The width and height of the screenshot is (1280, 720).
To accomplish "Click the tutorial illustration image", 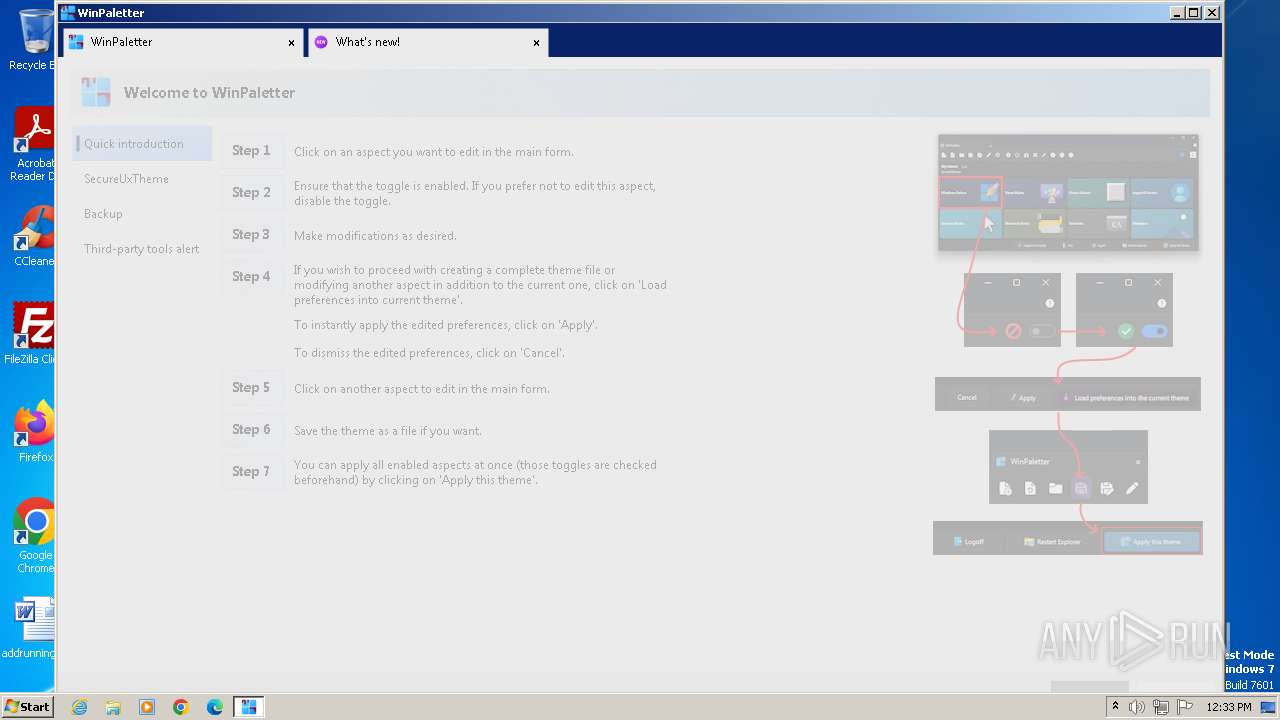I will [1067, 344].
